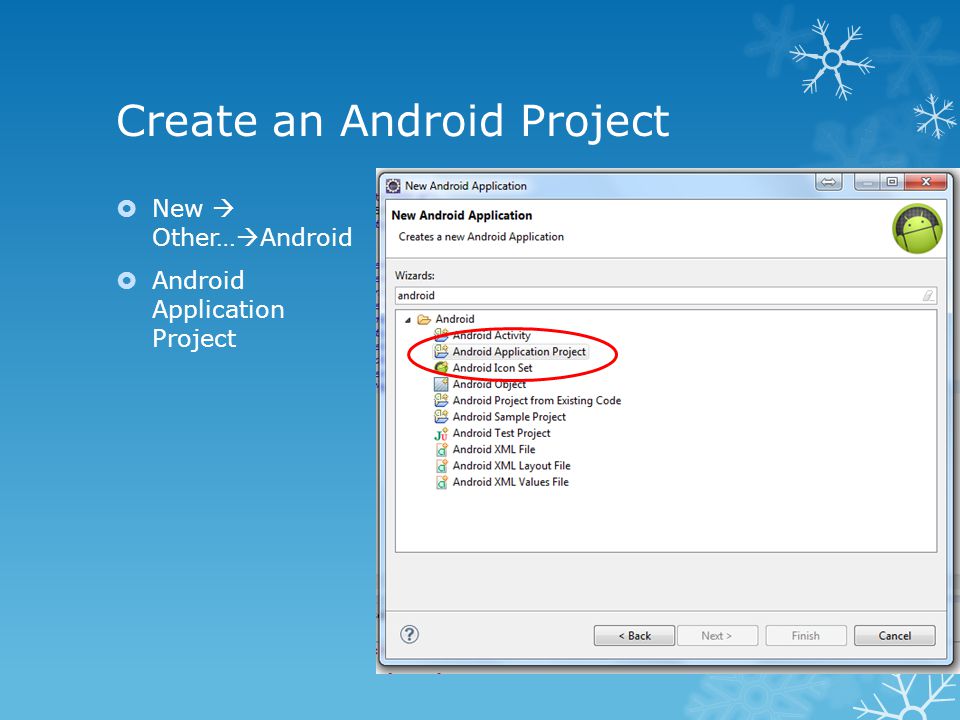960x720 pixels.
Task: Select Android Icon Set wizard
Action: (x=492, y=368)
